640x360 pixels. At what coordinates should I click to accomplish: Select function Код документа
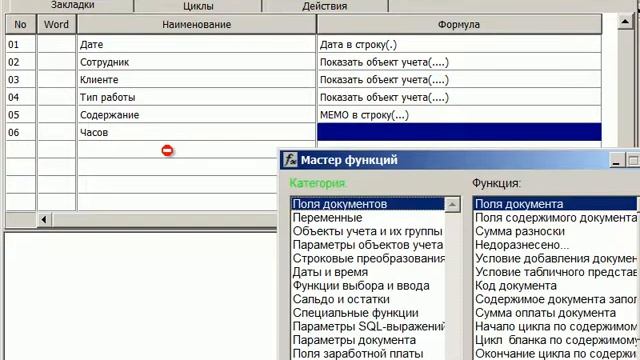pyautogui.click(x=556, y=285)
